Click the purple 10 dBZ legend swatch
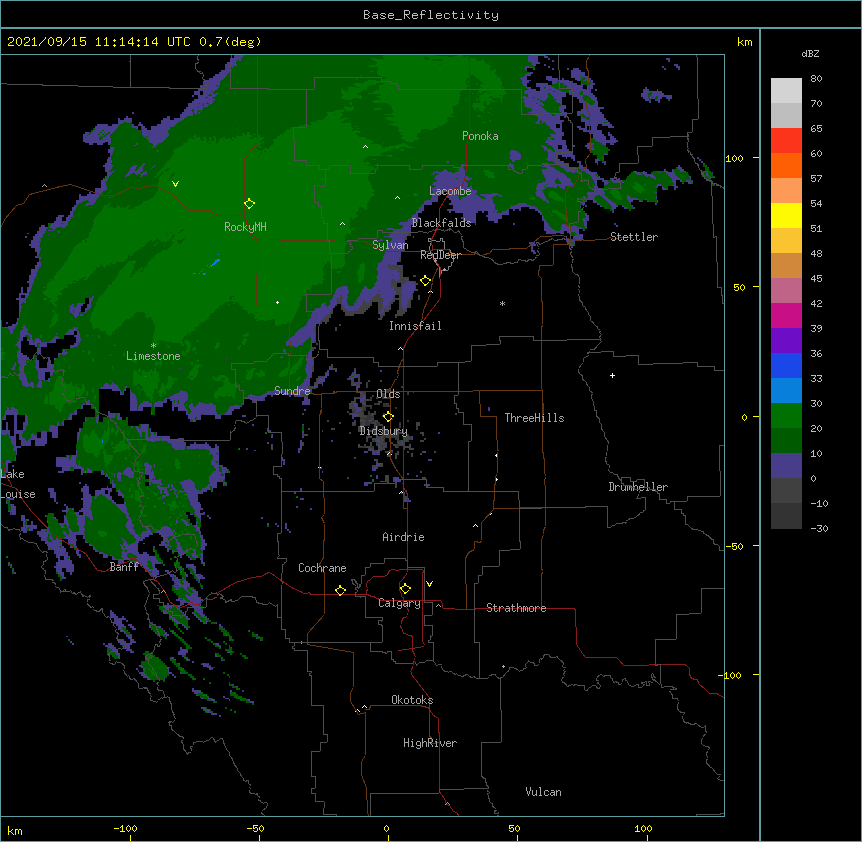Image resolution: width=862 pixels, height=842 pixels. [786, 466]
